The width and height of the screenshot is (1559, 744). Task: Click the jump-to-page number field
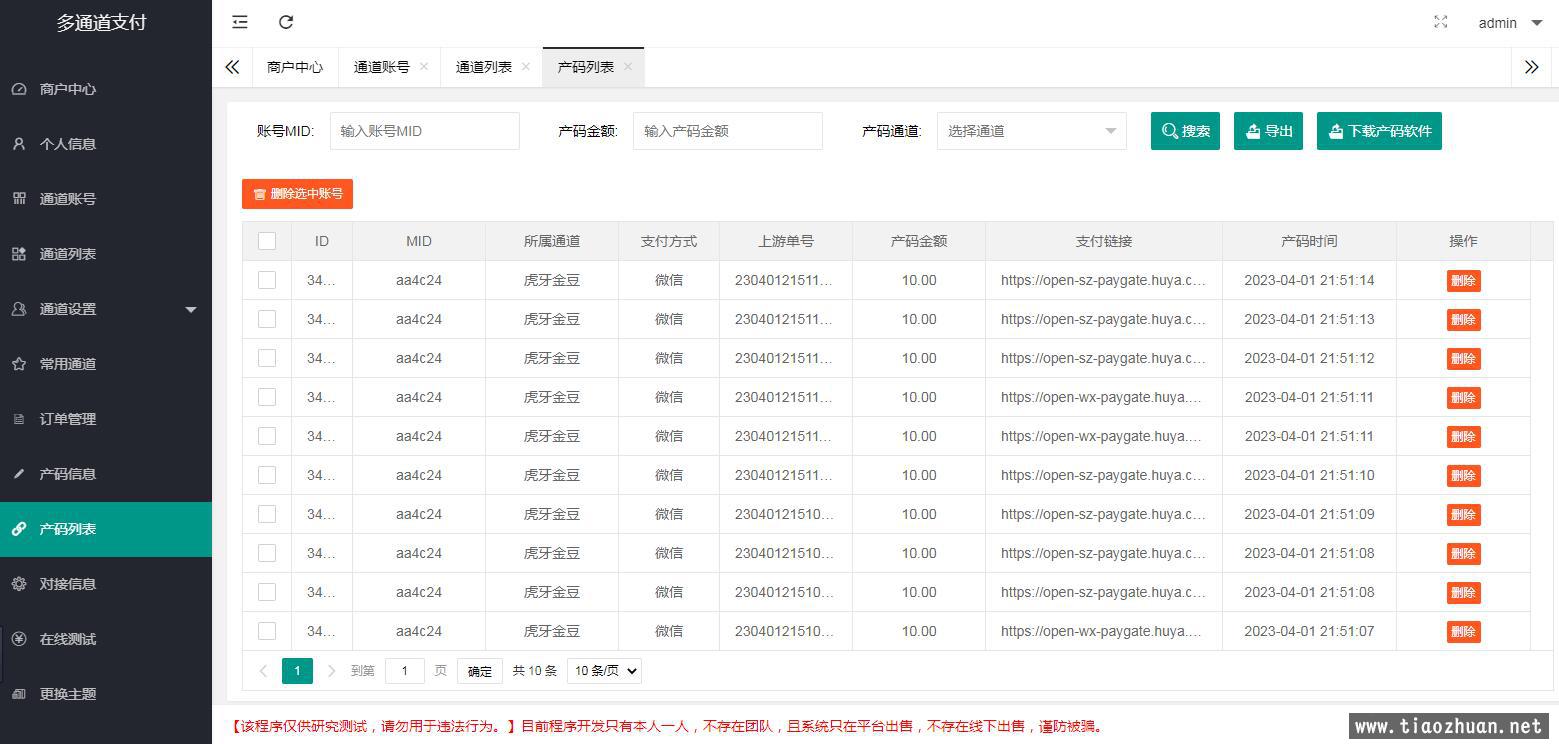[405, 671]
